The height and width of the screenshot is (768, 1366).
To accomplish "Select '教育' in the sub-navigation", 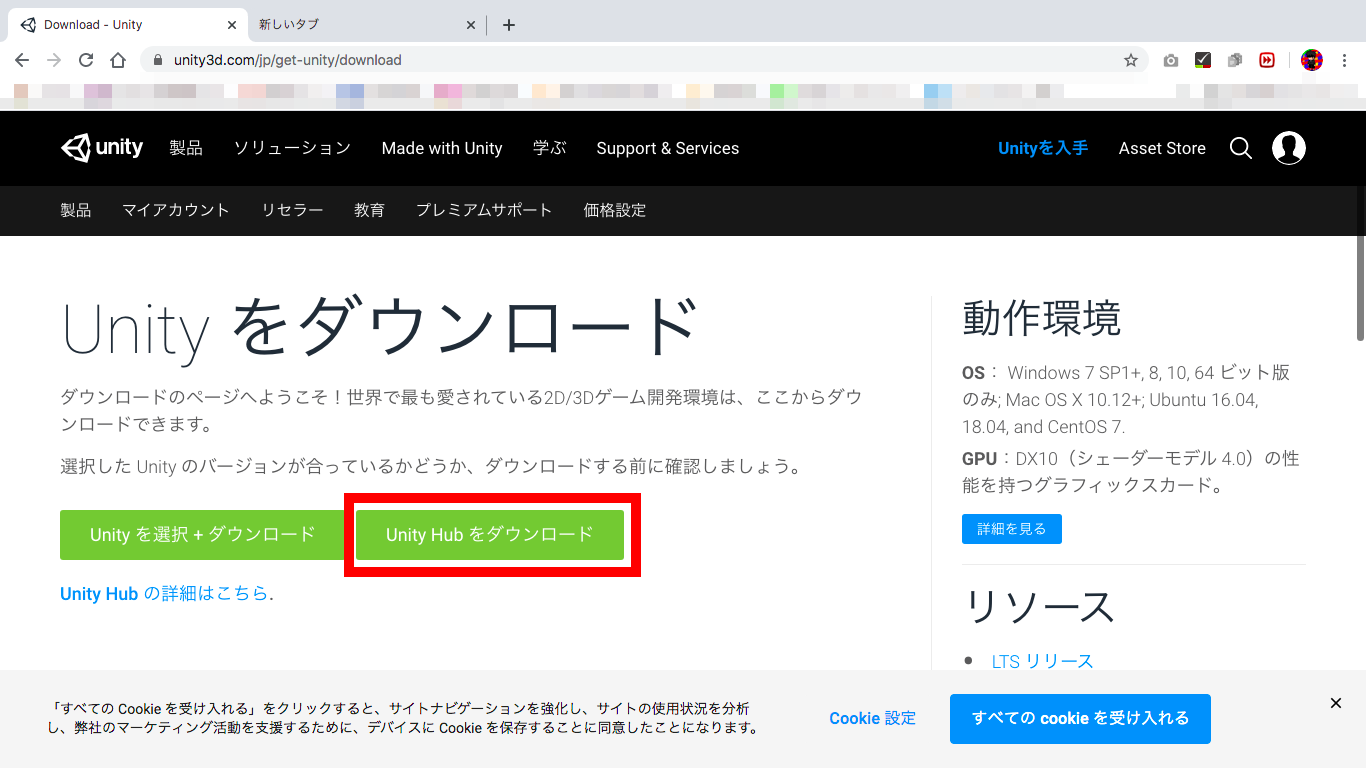I will point(369,210).
